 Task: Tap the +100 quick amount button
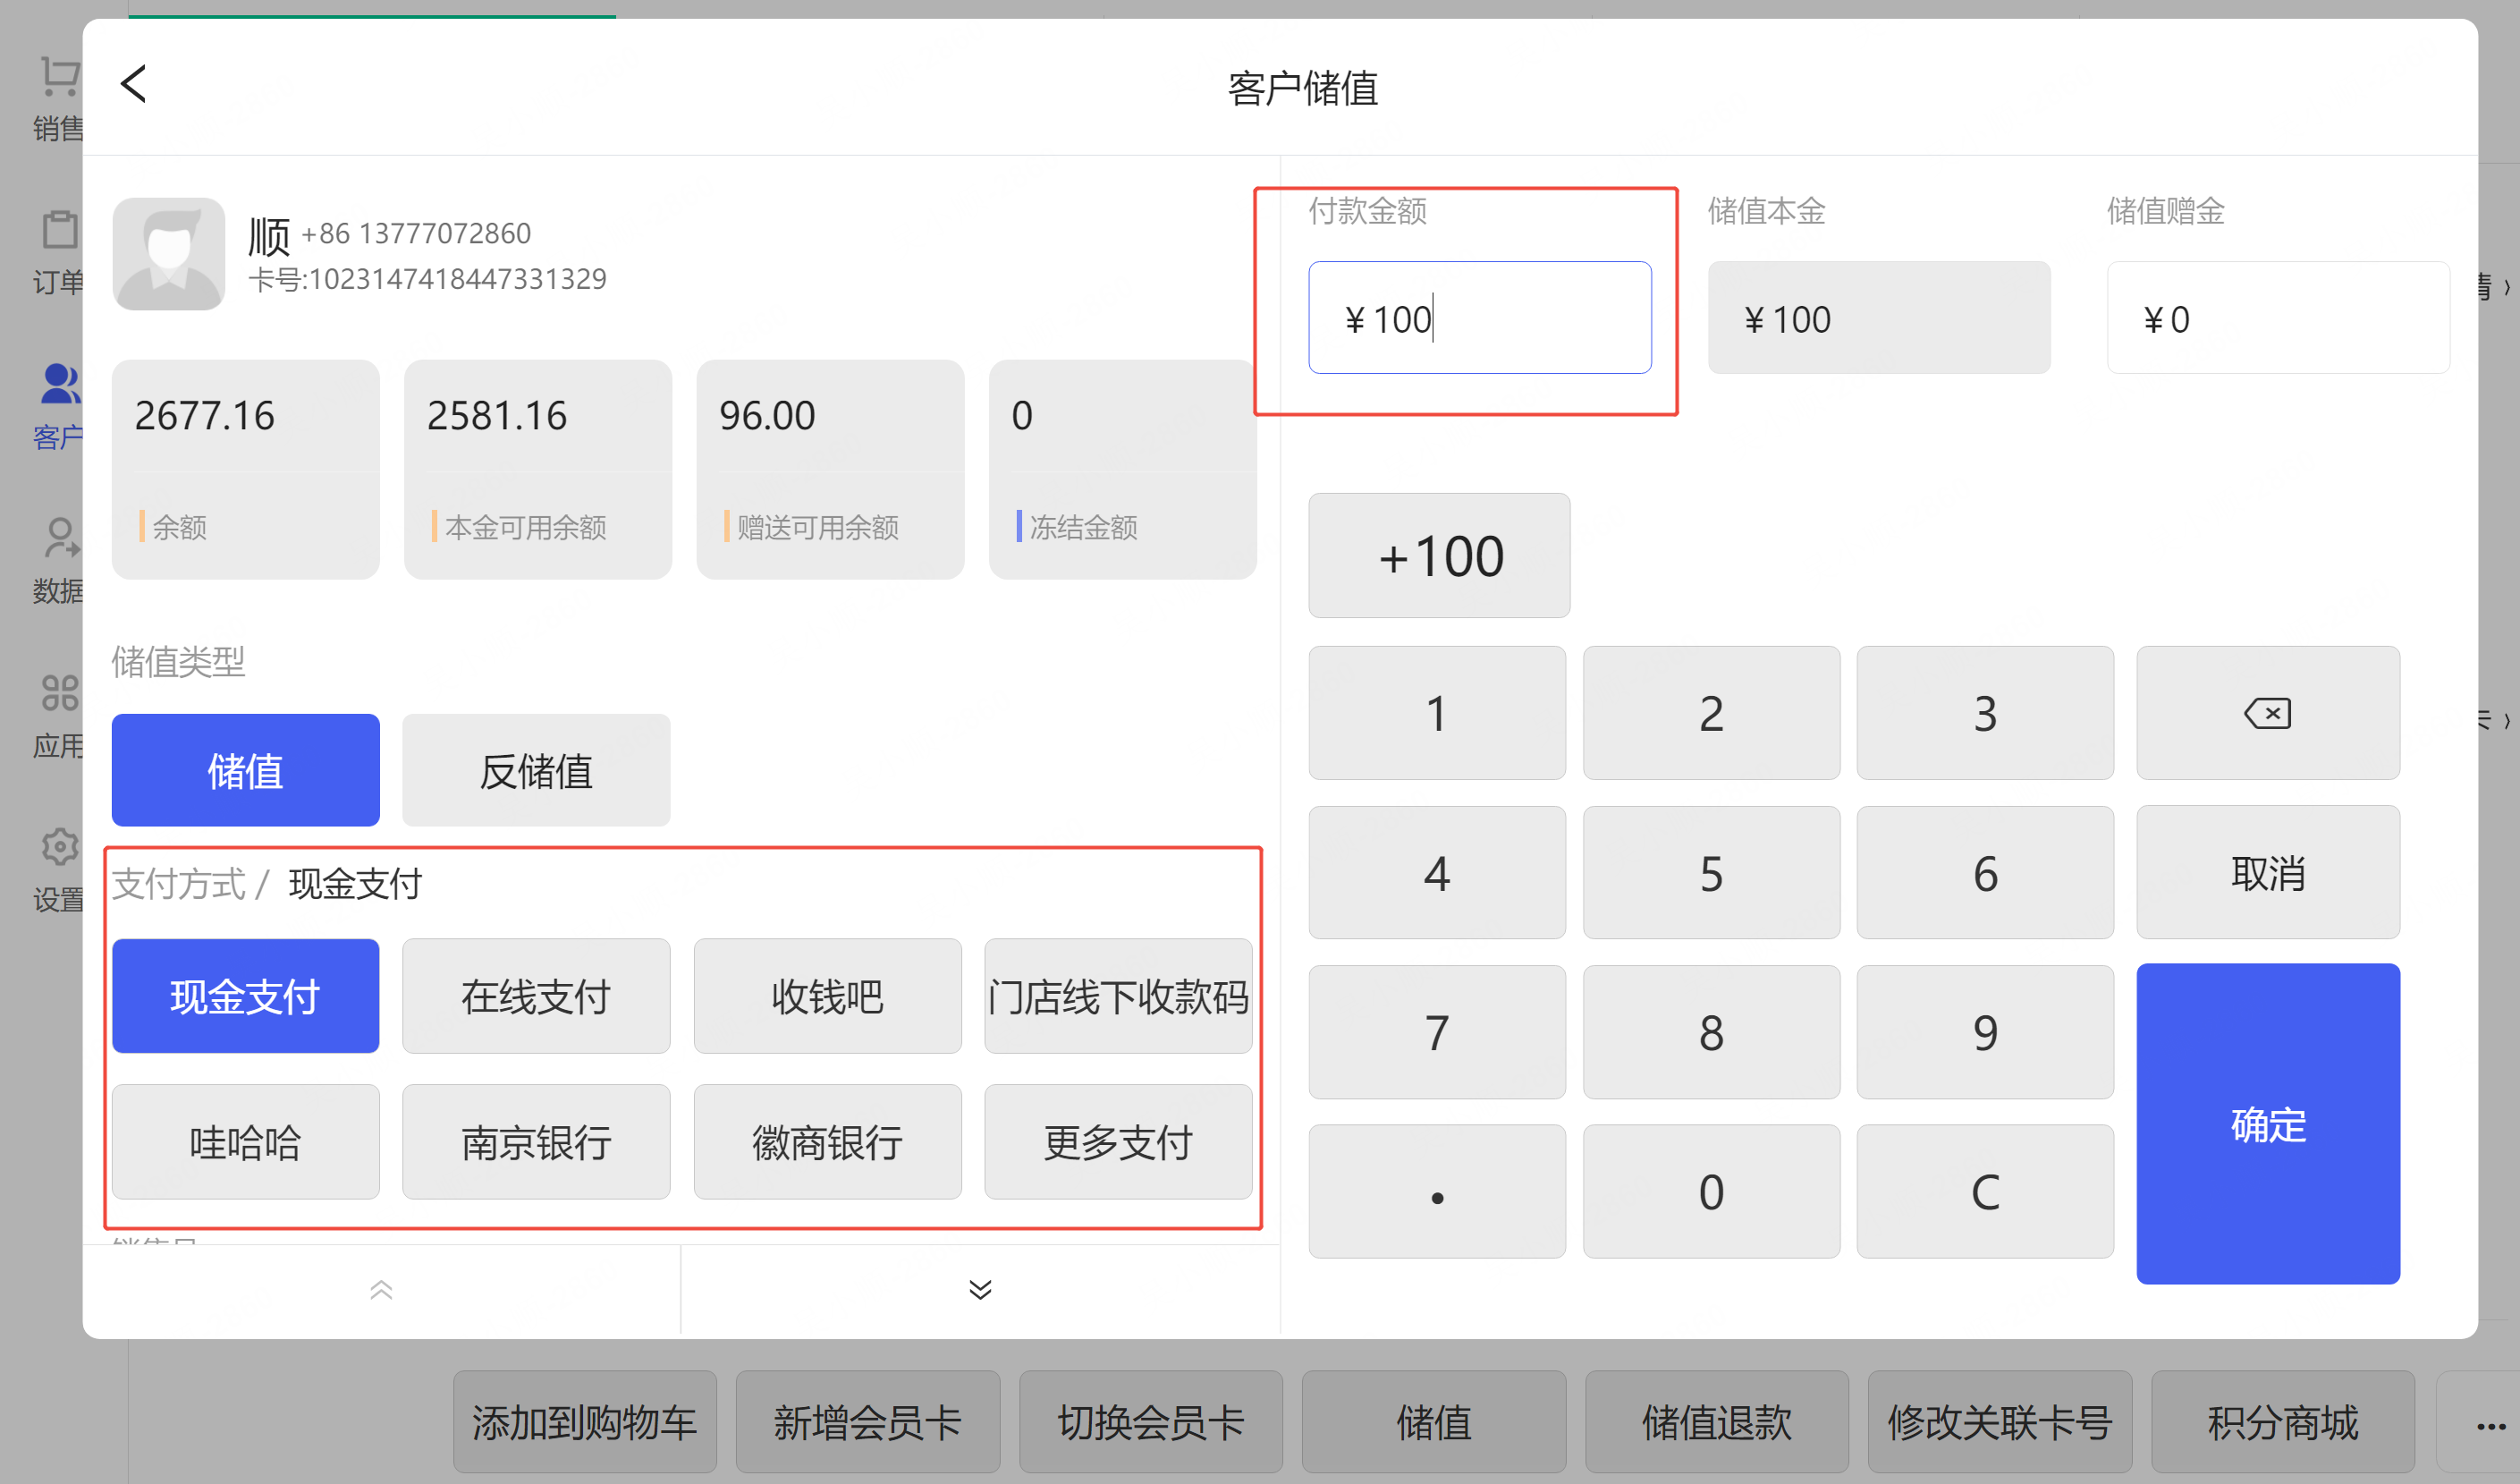pyautogui.click(x=1439, y=555)
